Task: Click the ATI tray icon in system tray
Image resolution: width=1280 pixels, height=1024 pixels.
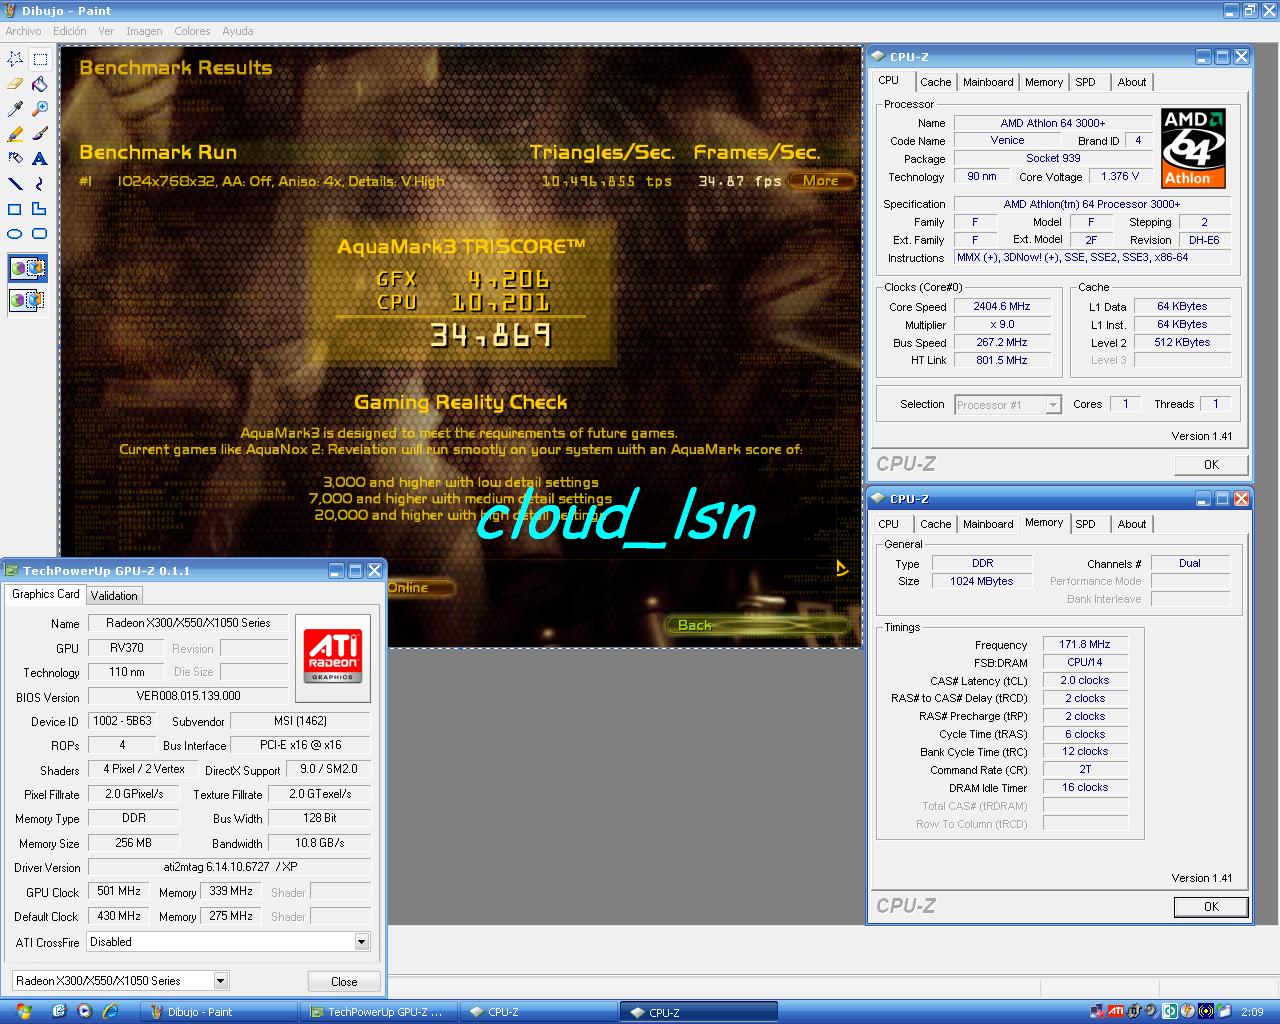Action: click(x=1115, y=1012)
